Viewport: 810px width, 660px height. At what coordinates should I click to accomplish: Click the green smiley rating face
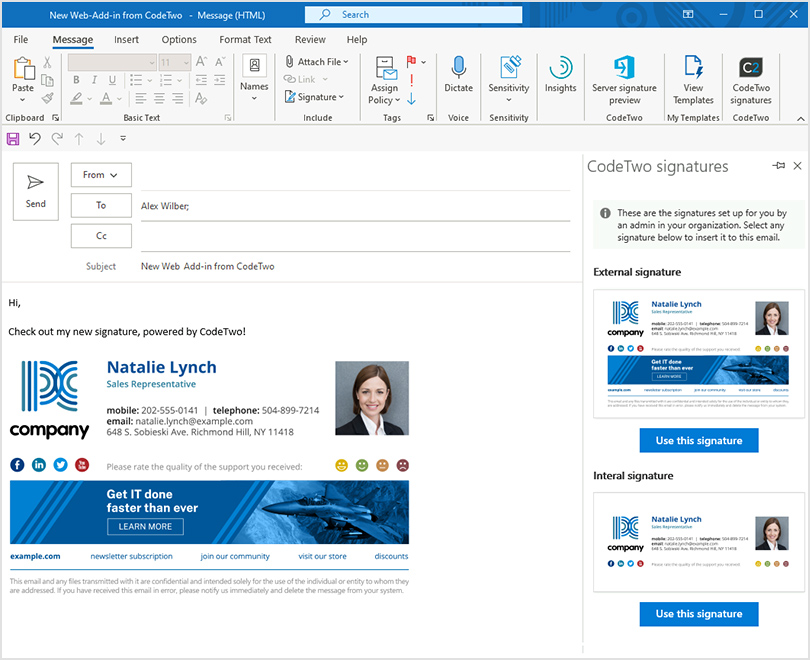click(x=362, y=465)
